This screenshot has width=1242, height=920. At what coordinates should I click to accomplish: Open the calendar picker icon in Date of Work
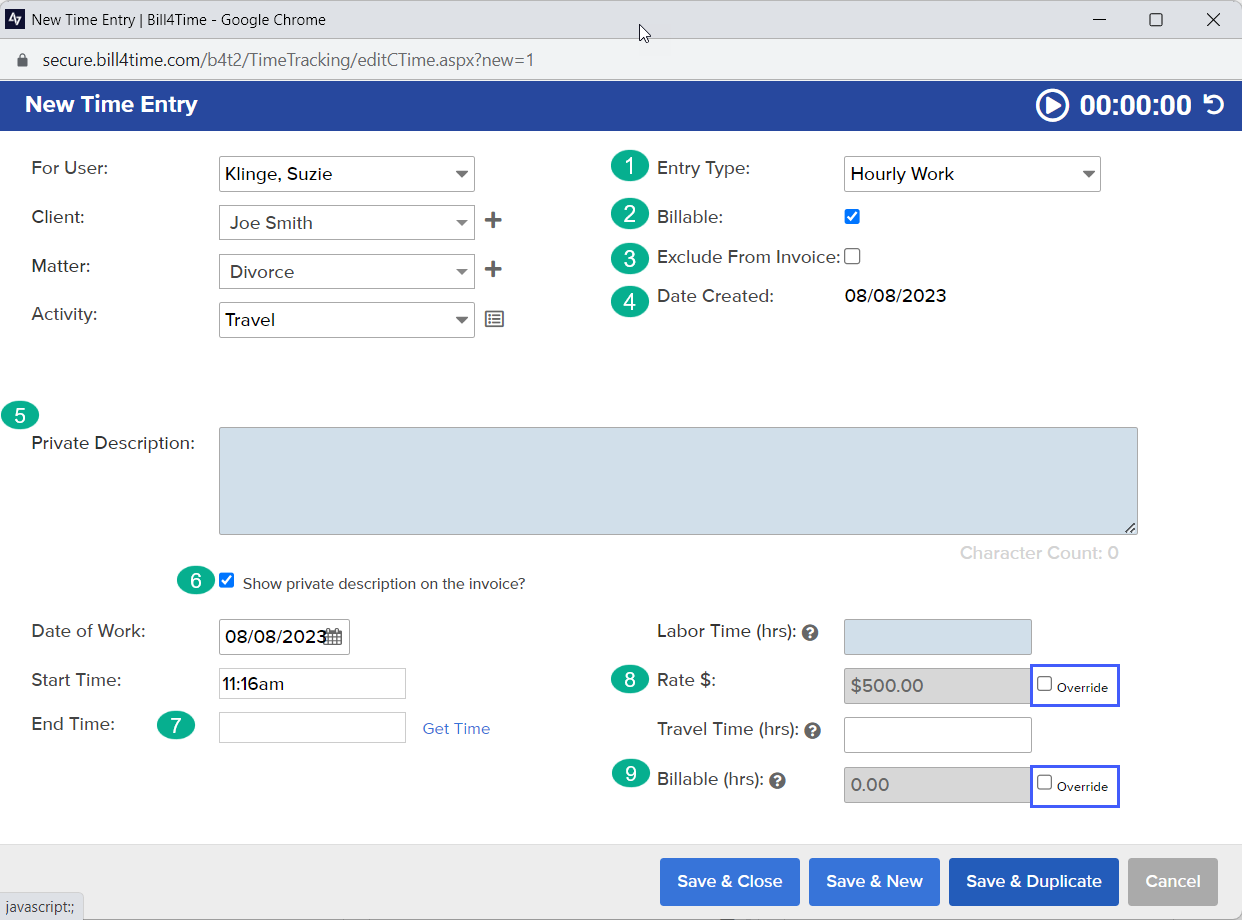334,637
